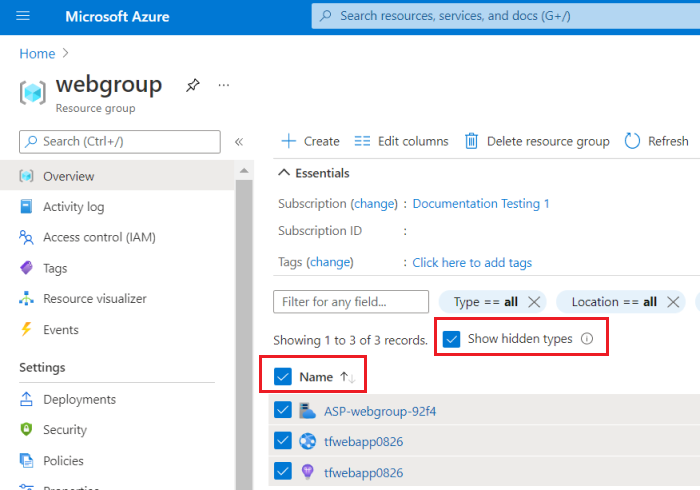The image size is (700, 490).
Task: Open Activity log in the sidebar
Action: (73, 207)
